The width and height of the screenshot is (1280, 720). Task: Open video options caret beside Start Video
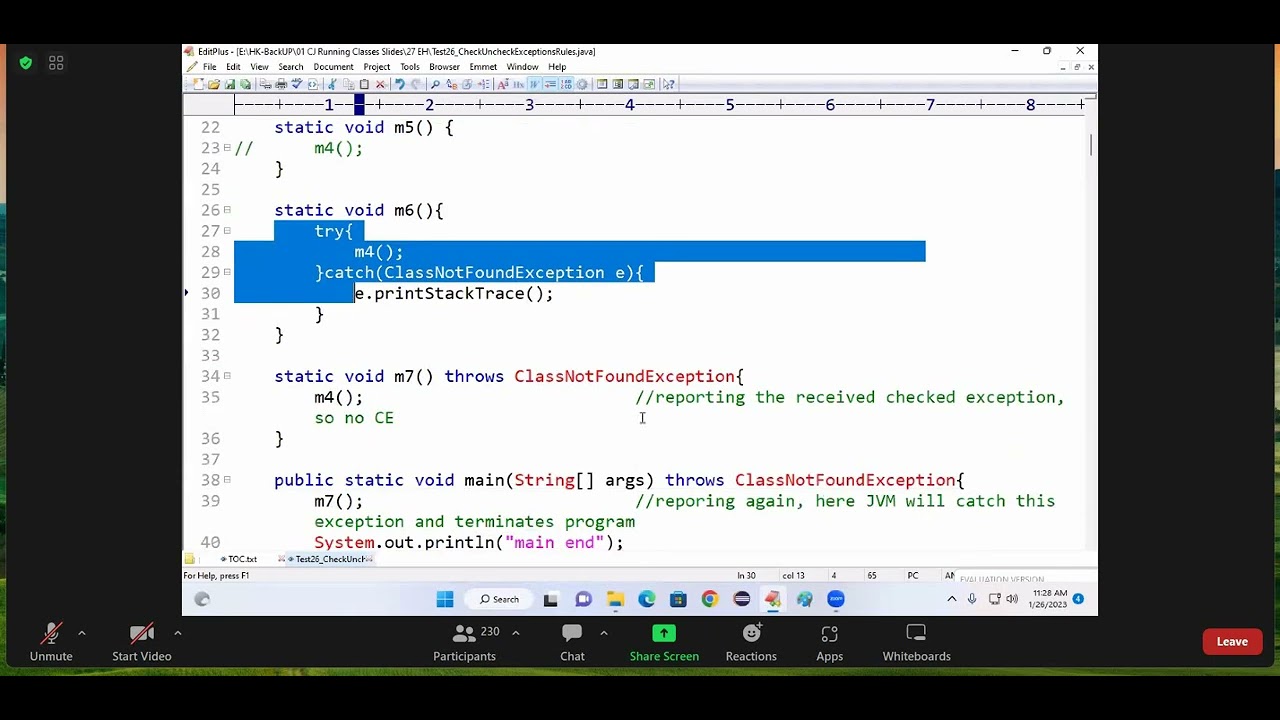(177, 633)
